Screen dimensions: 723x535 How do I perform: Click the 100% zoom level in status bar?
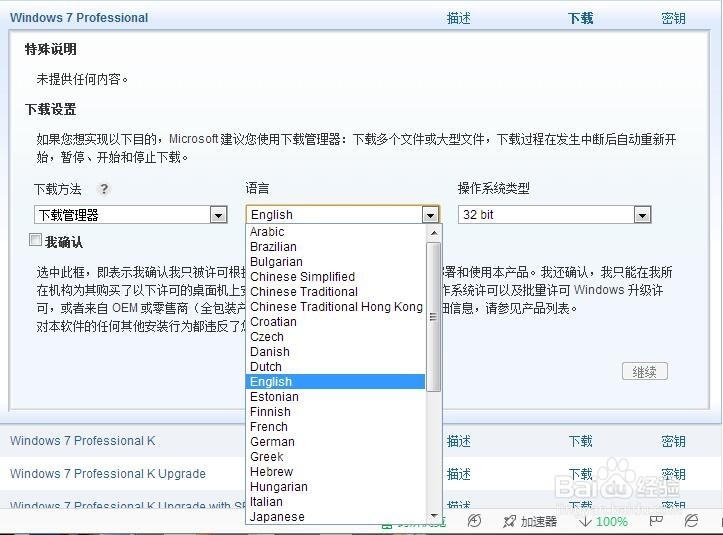point(611,522)
